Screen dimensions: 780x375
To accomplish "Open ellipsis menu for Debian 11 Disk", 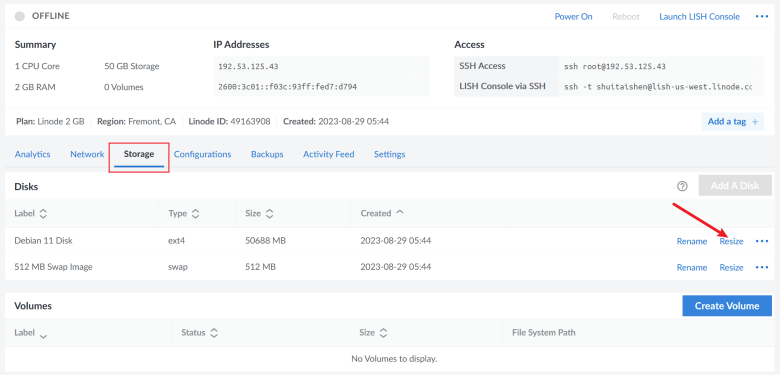I will pyautogui.click(x=762, y=241).
